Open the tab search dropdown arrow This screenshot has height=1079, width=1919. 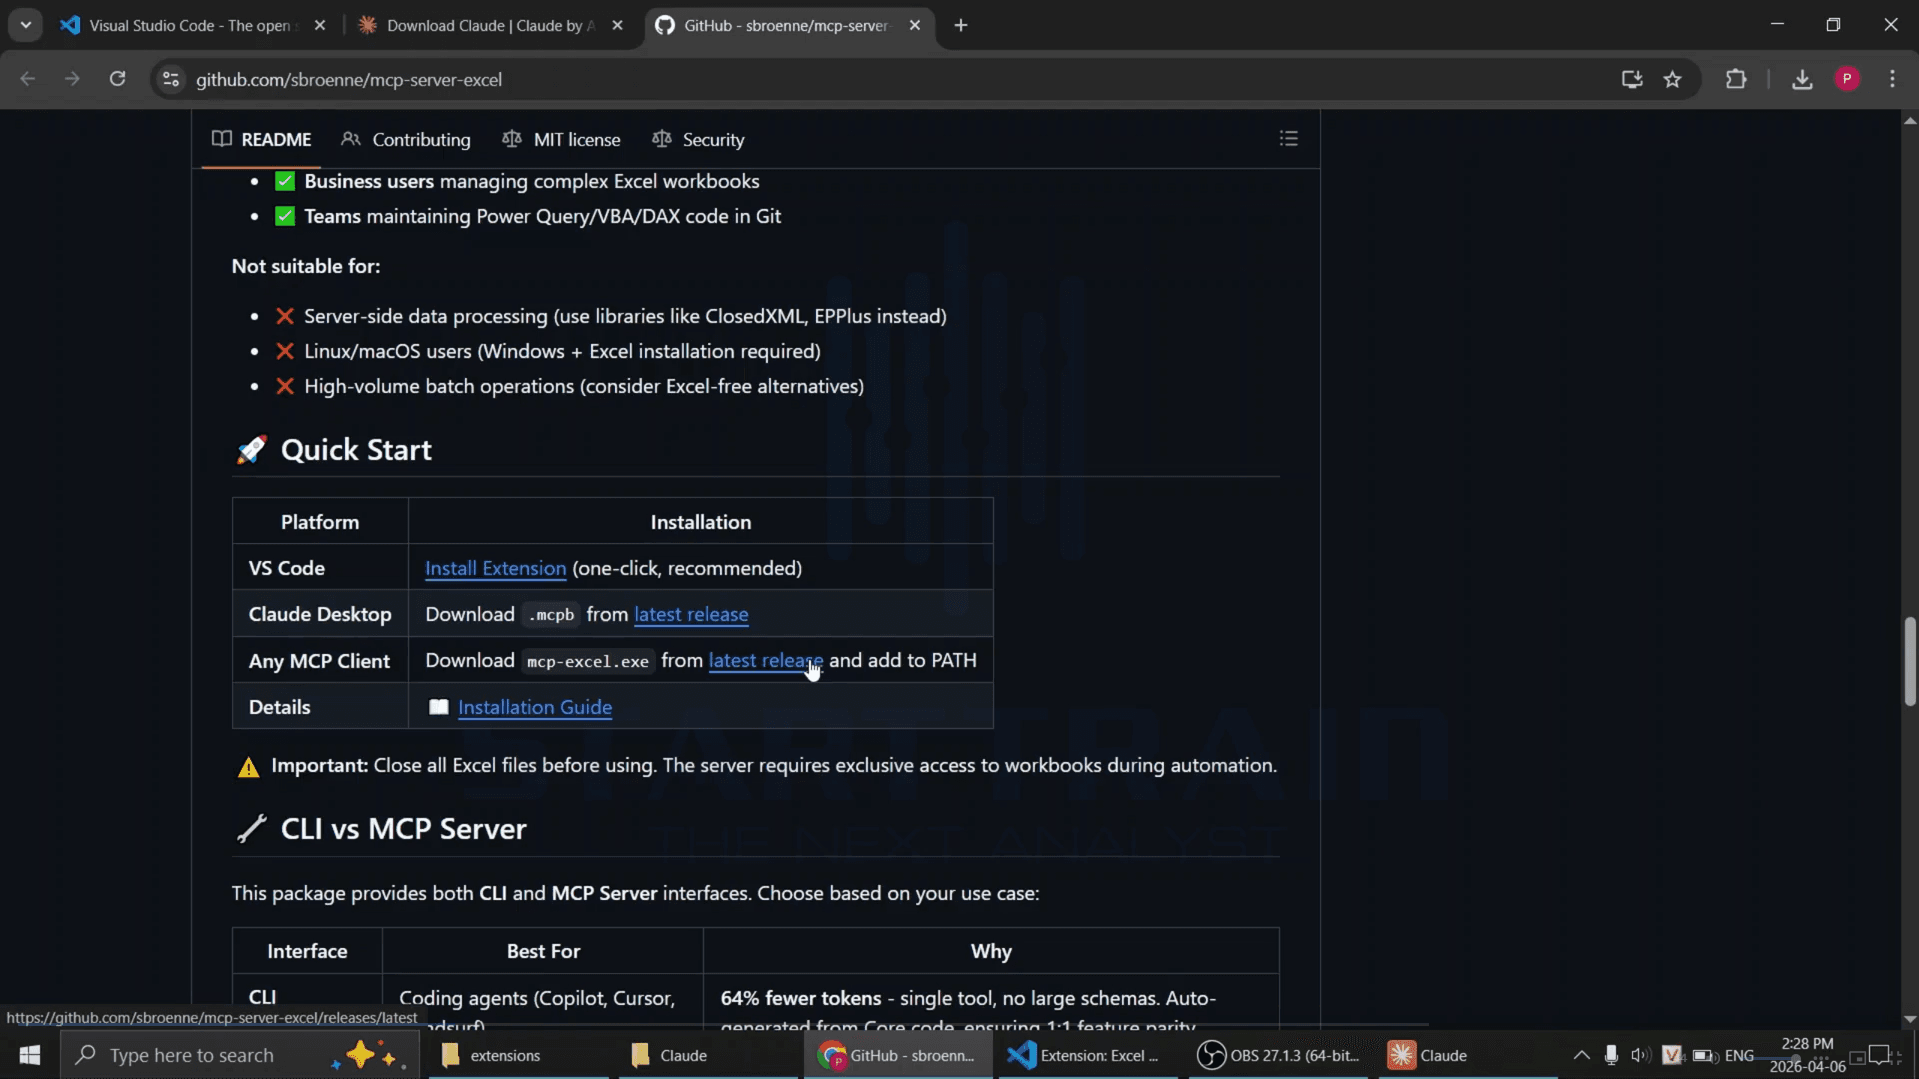pyautogui.click(x=26, y=25)
